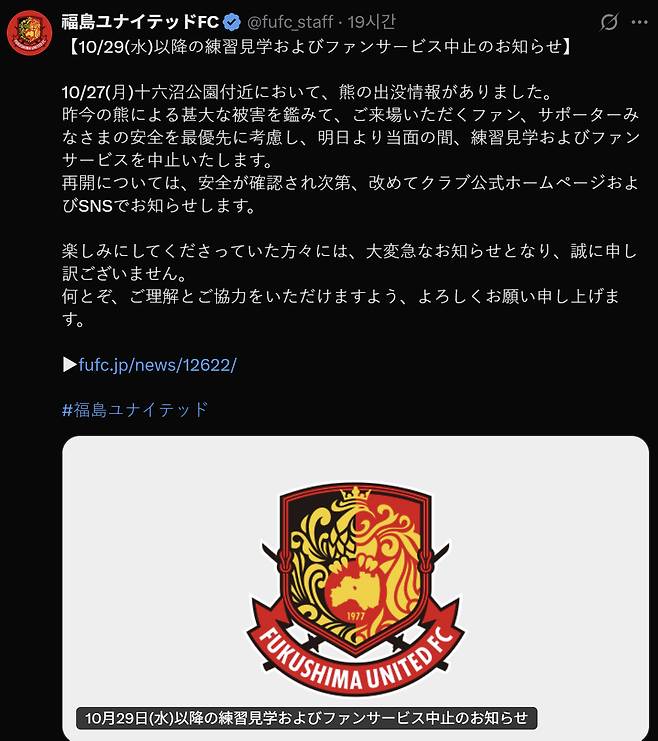Open the fufc.jp/news/12622/ link
The width and height of the screenshot is (658, 741).
157,365
